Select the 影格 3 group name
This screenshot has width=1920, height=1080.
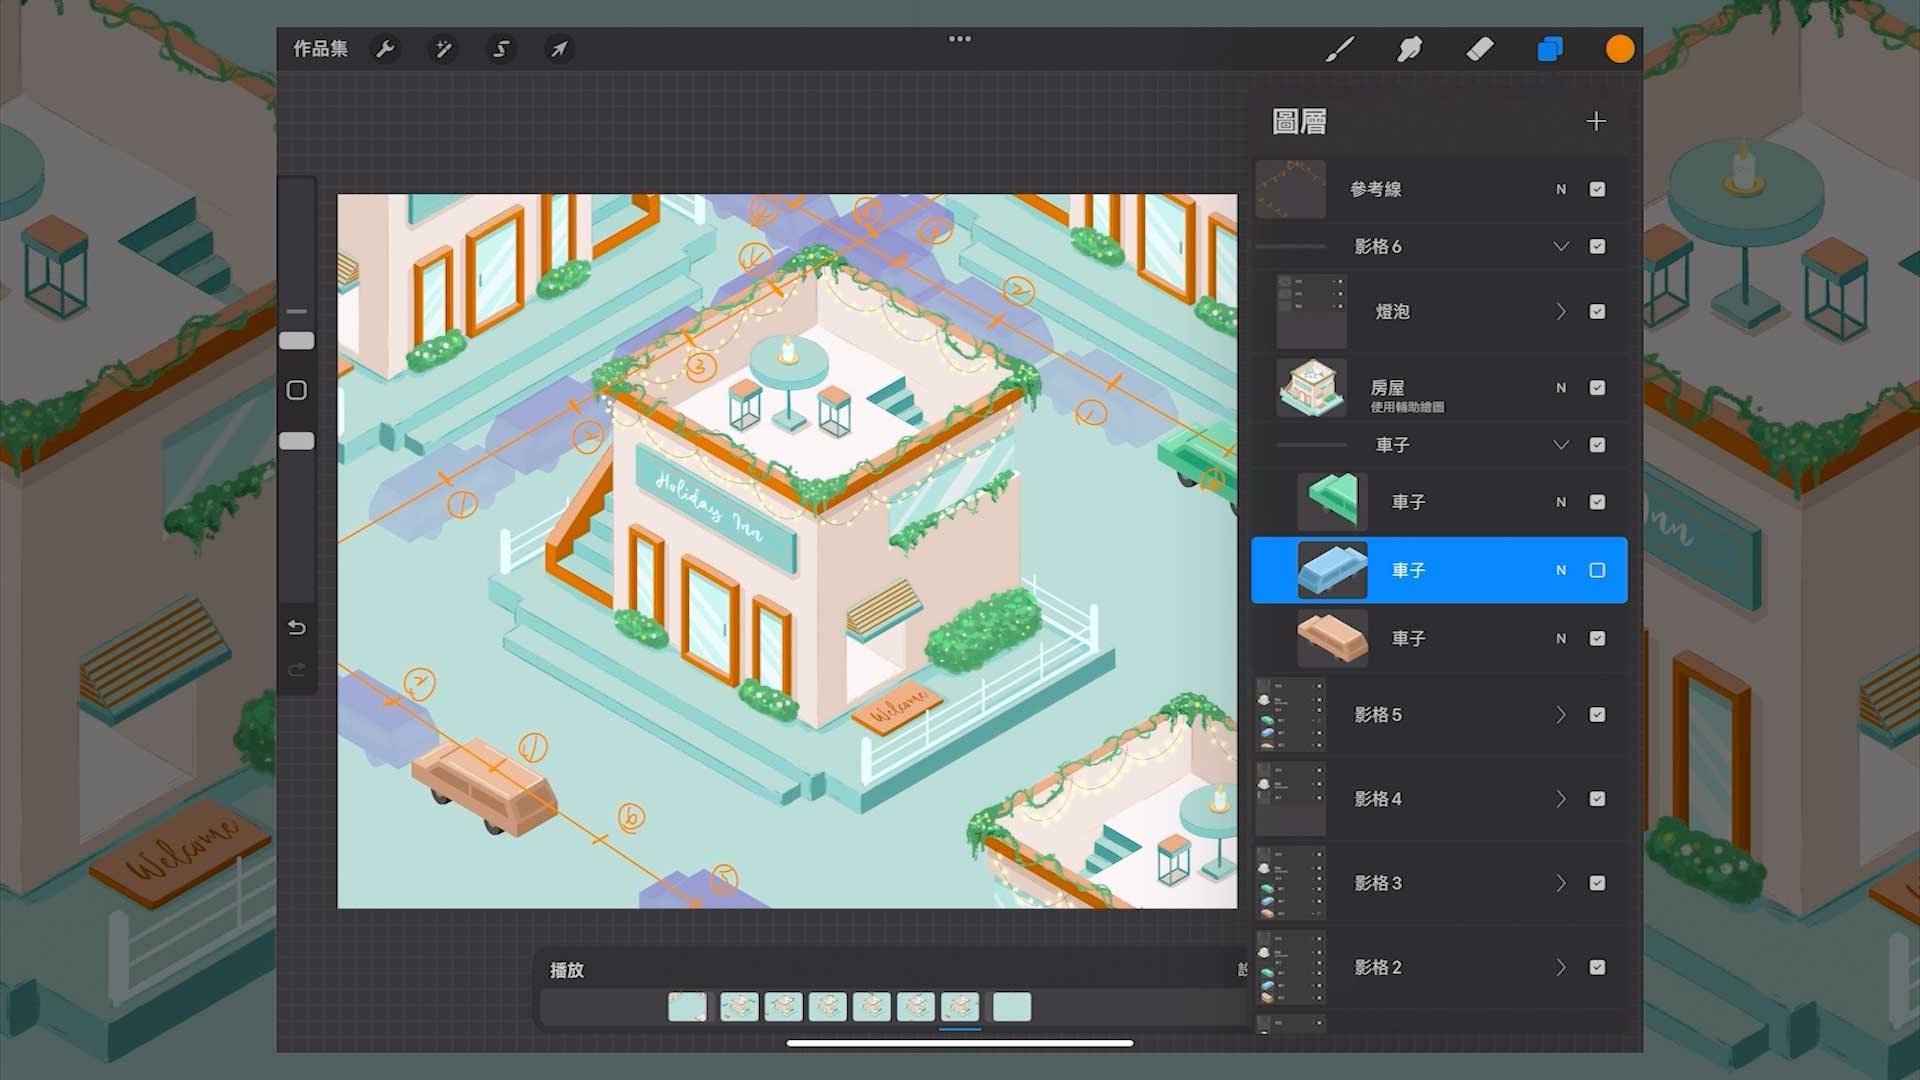coord(1378,883)
